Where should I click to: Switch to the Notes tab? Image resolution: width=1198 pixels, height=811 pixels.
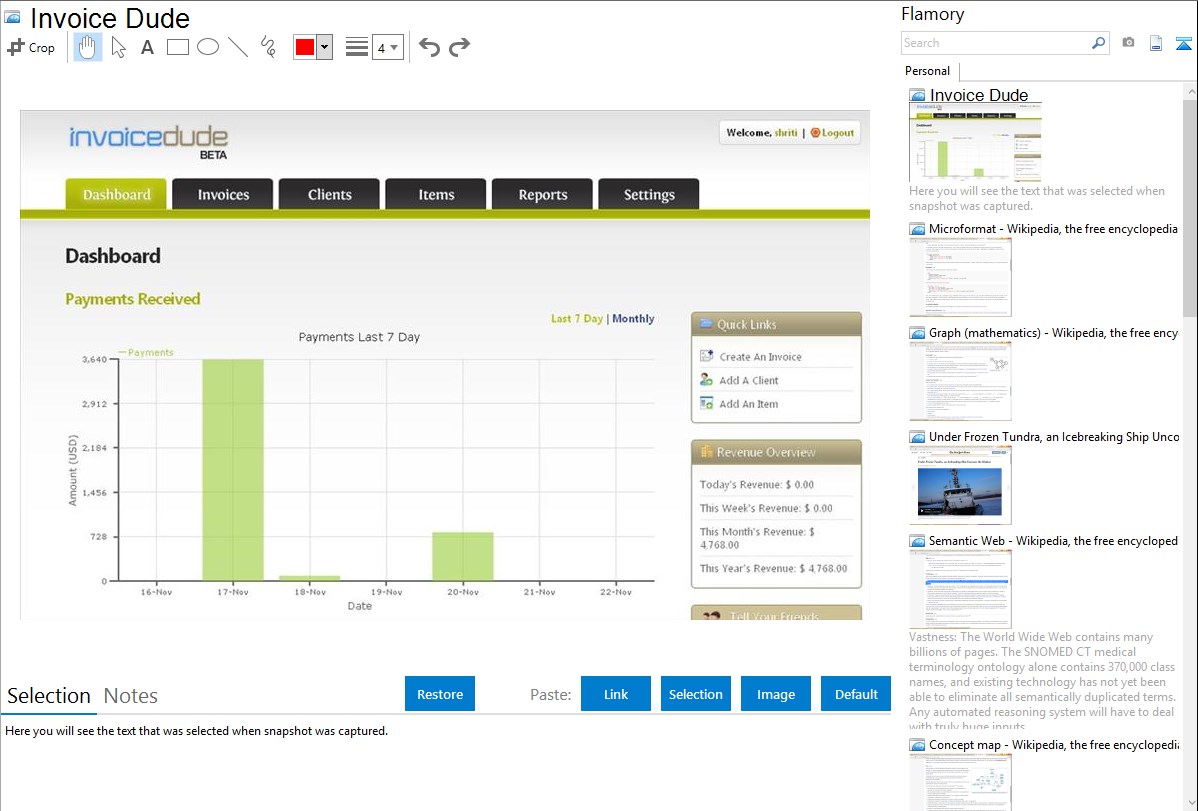point(131,696)
